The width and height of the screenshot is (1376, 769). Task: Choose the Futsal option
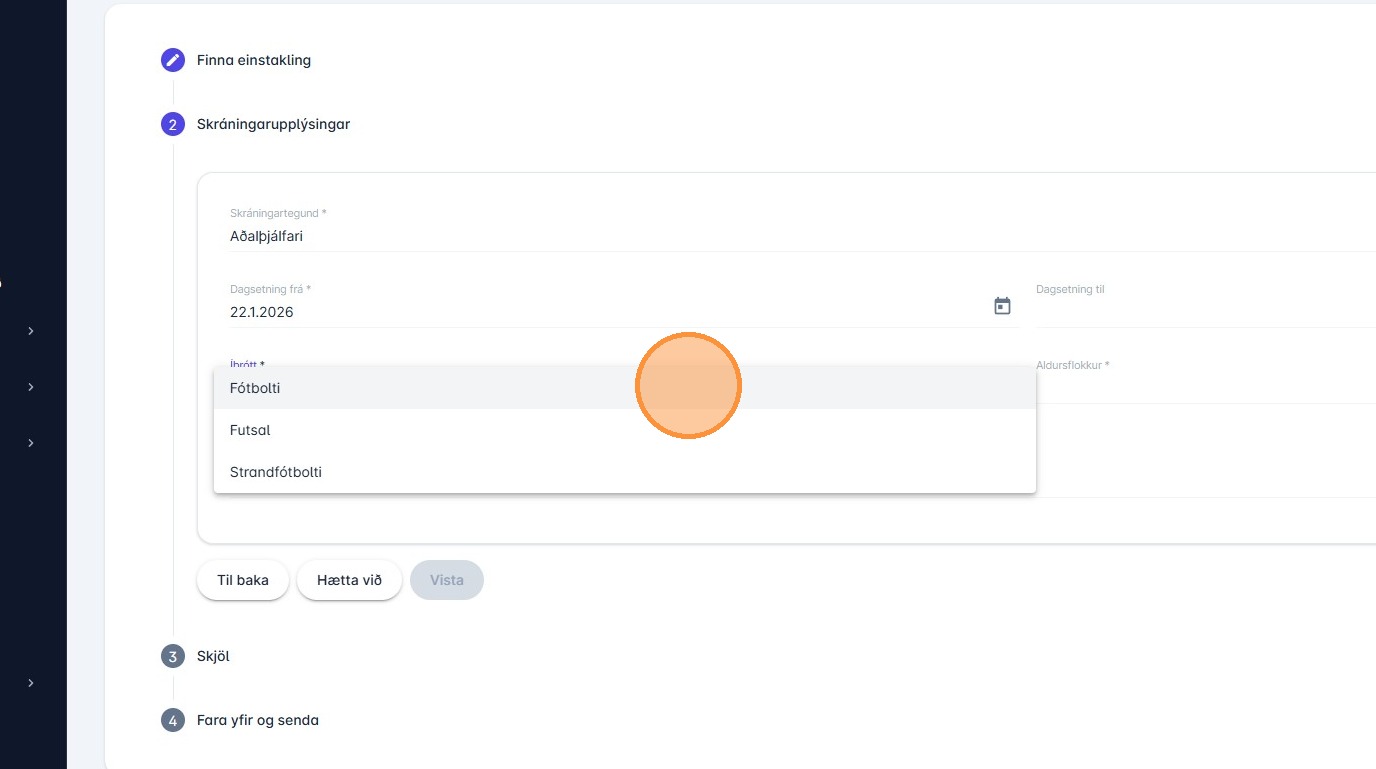click(x=250, y=430)
